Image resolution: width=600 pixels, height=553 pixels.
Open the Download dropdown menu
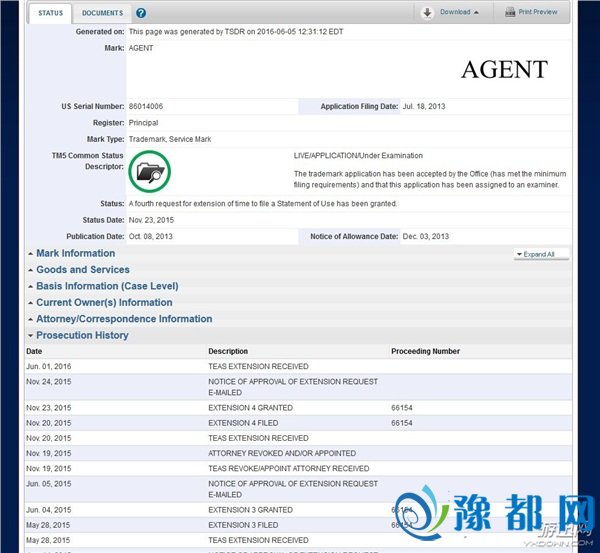460,13
